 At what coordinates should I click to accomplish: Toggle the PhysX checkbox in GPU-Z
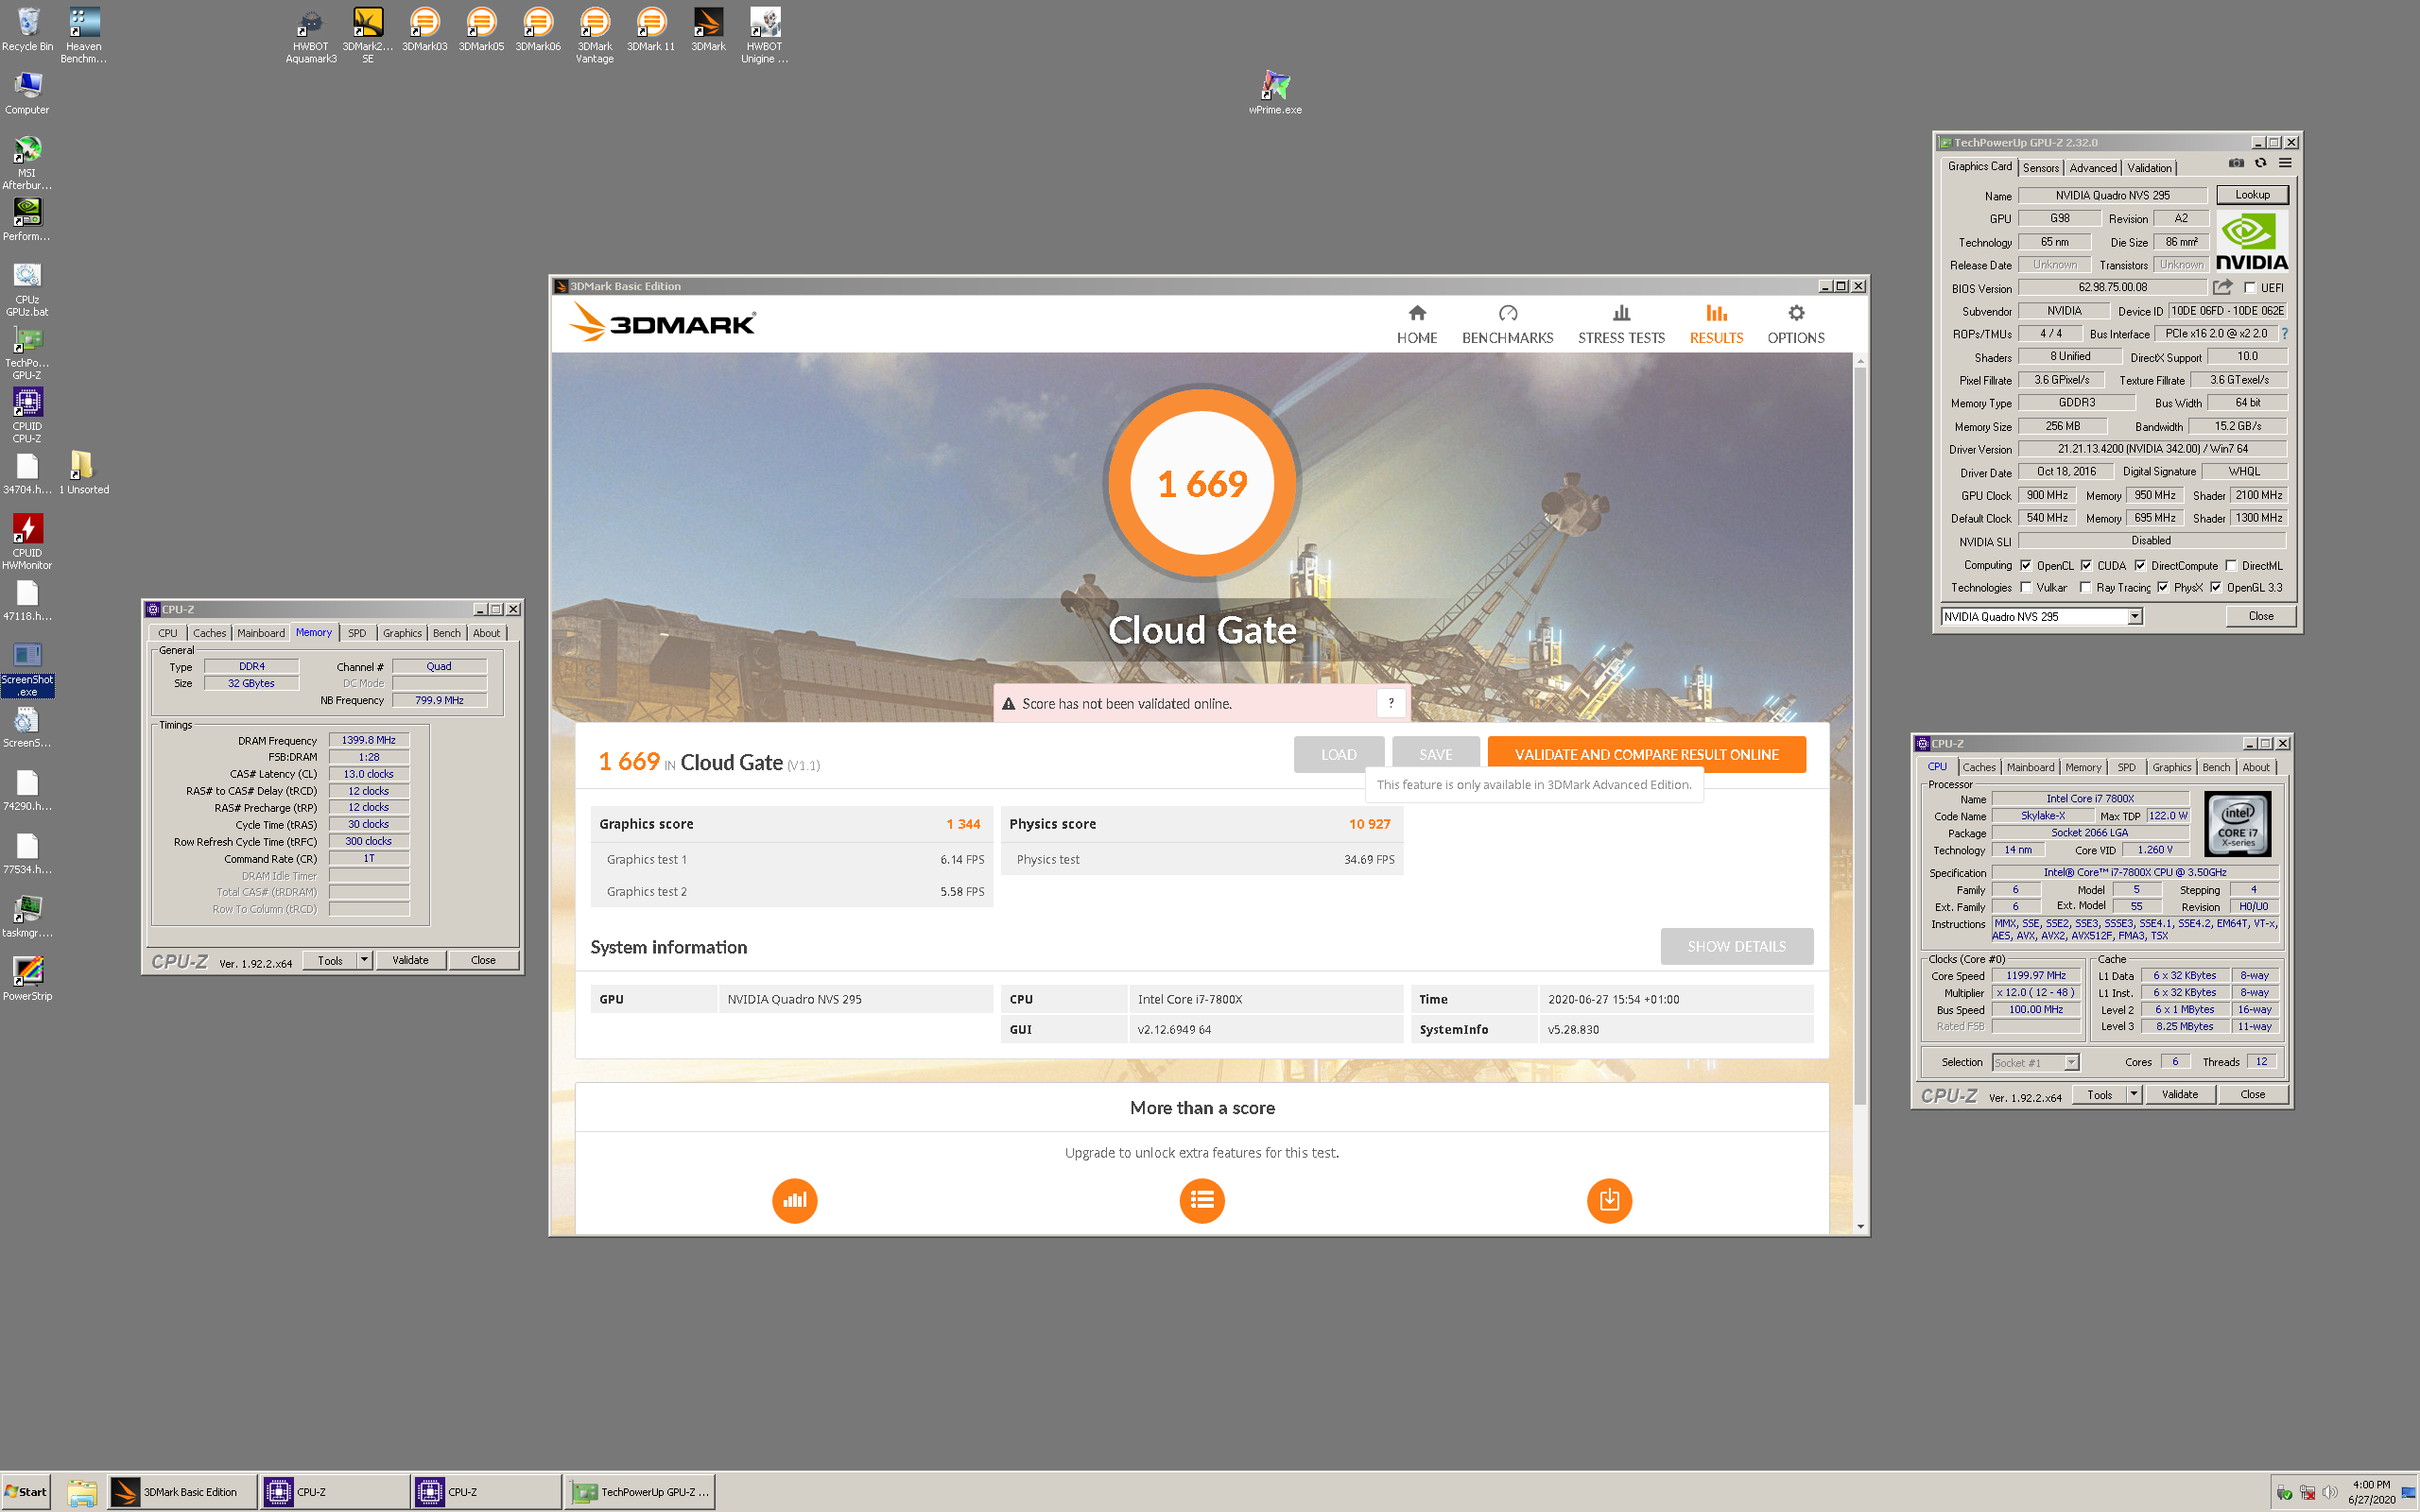tap(2163, 587)
